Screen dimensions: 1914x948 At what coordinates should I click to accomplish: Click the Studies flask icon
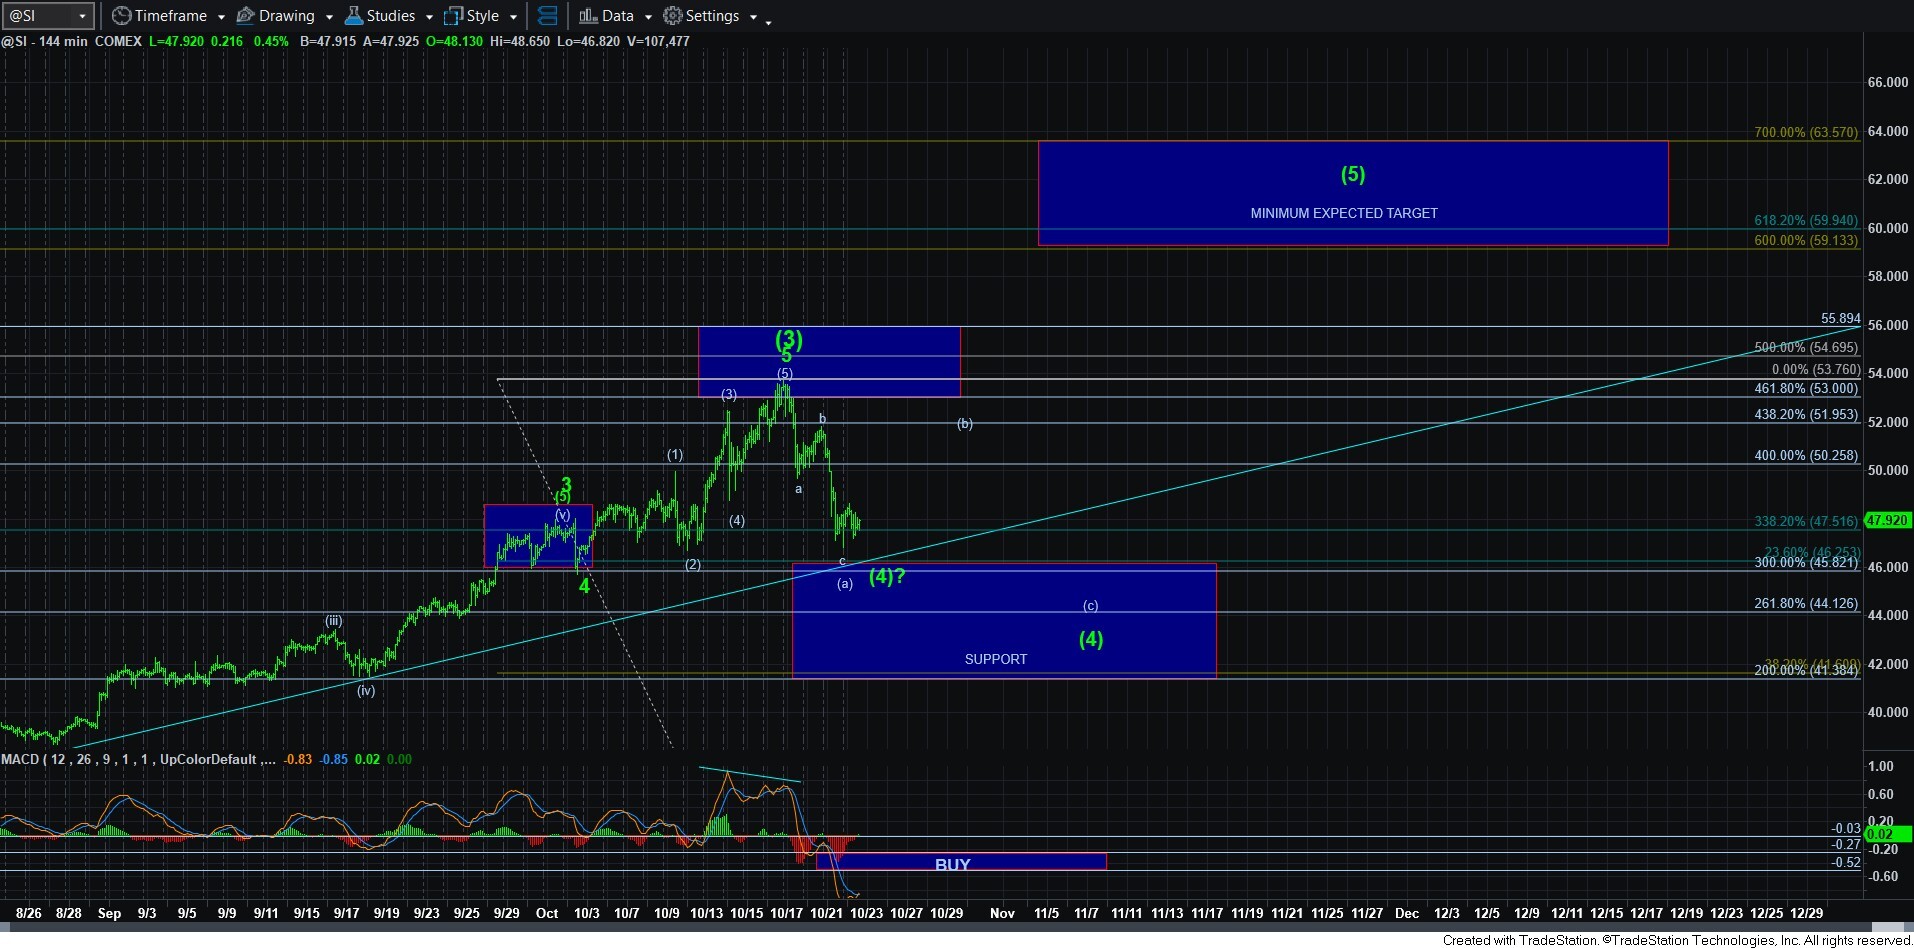point(354,16)
